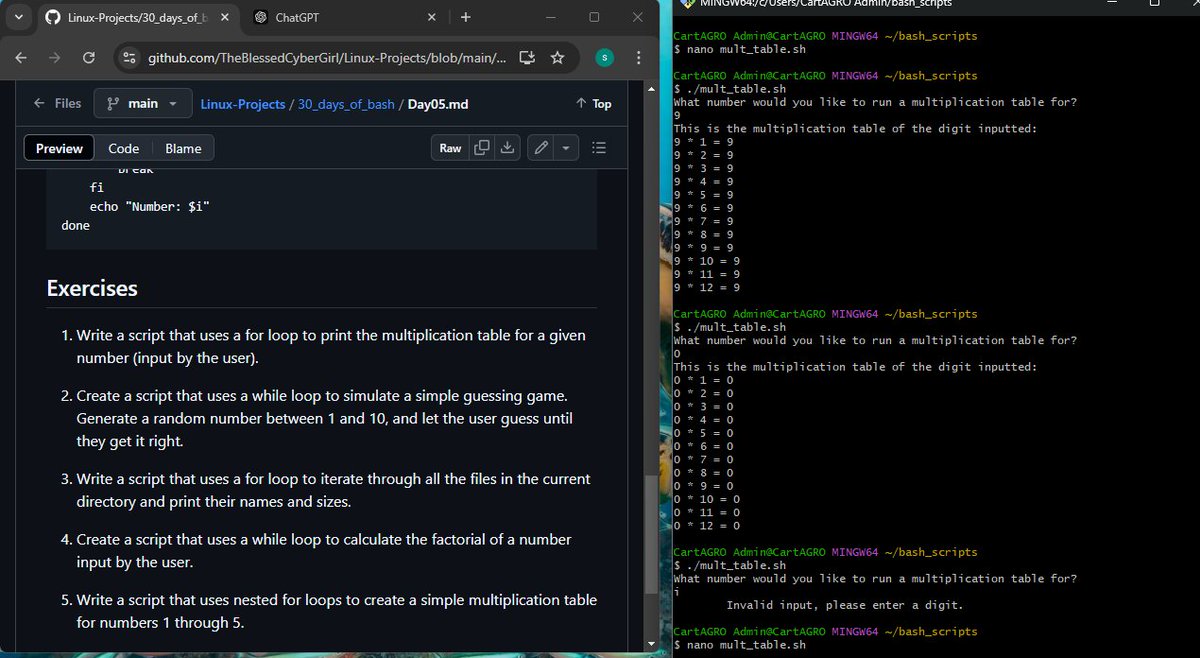Screen dimensions: 1200x658
Task: Switch to the Linux-Projects GitHub tab
Action: pyautogui.click(x=138, y=17)
